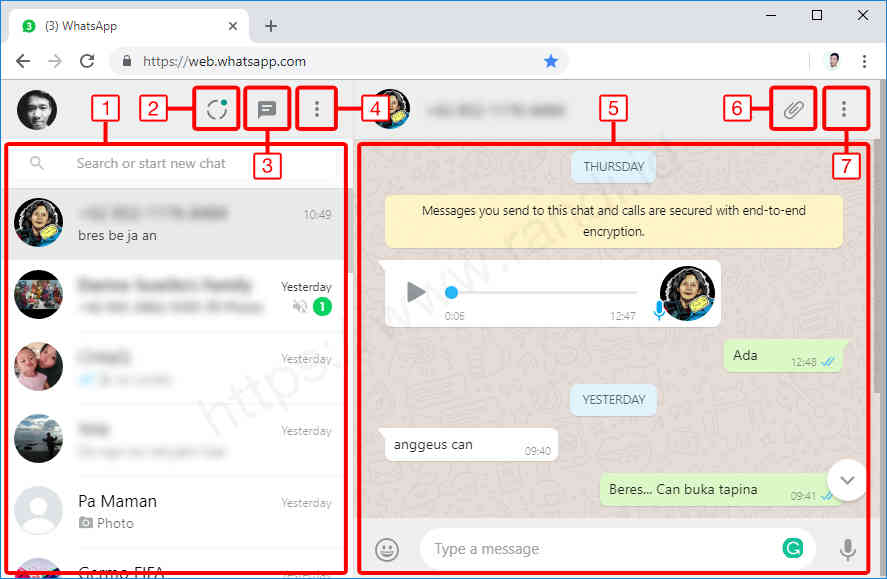Go back in the browser

pos(23,61)
